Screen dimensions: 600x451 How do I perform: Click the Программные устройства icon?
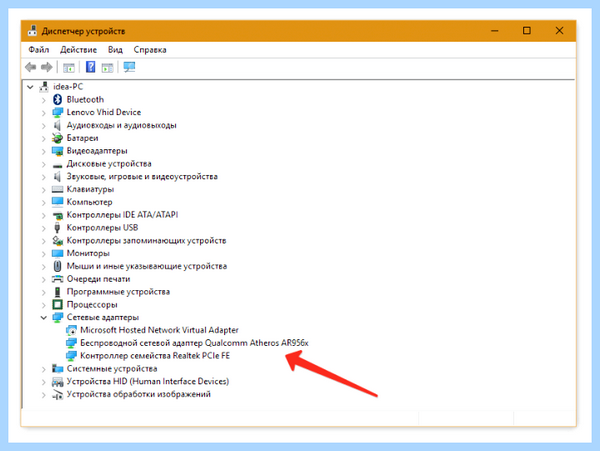point(57,292)
